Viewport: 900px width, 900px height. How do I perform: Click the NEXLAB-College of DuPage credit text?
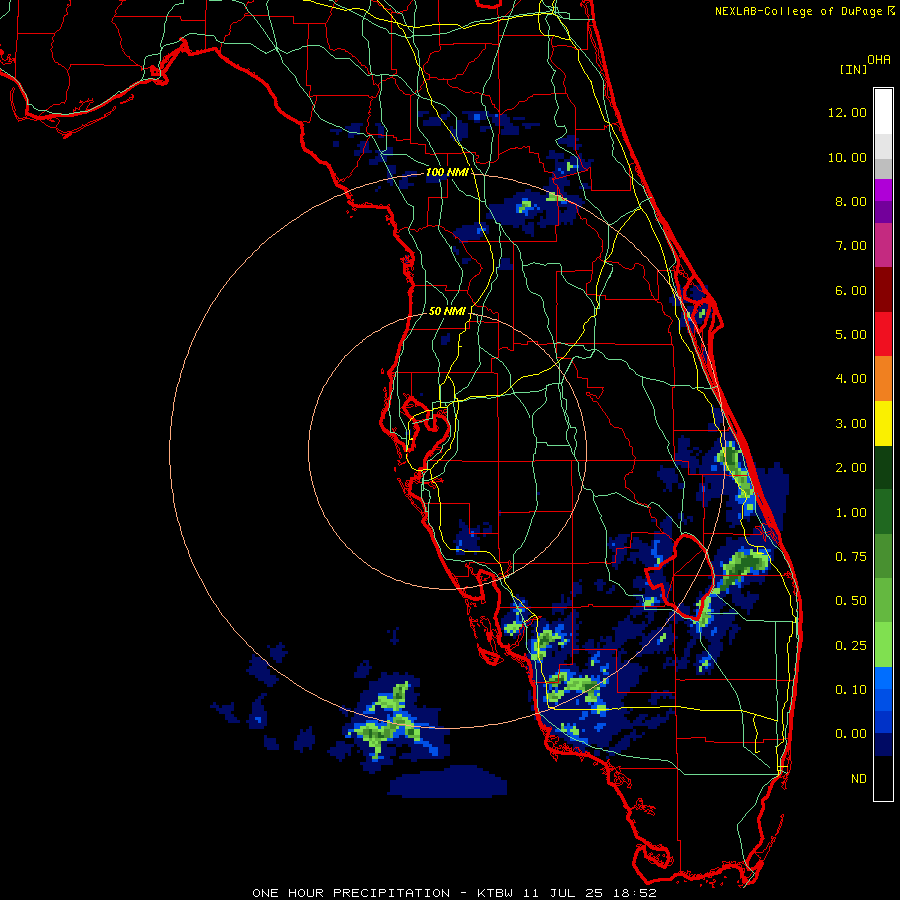coord(800,11)
